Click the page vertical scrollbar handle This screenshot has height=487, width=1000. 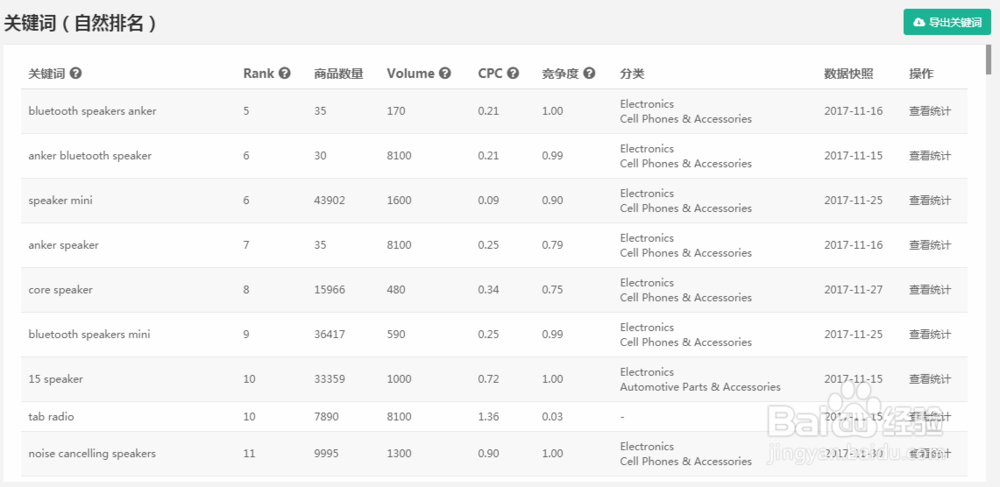tap(988, 61)
